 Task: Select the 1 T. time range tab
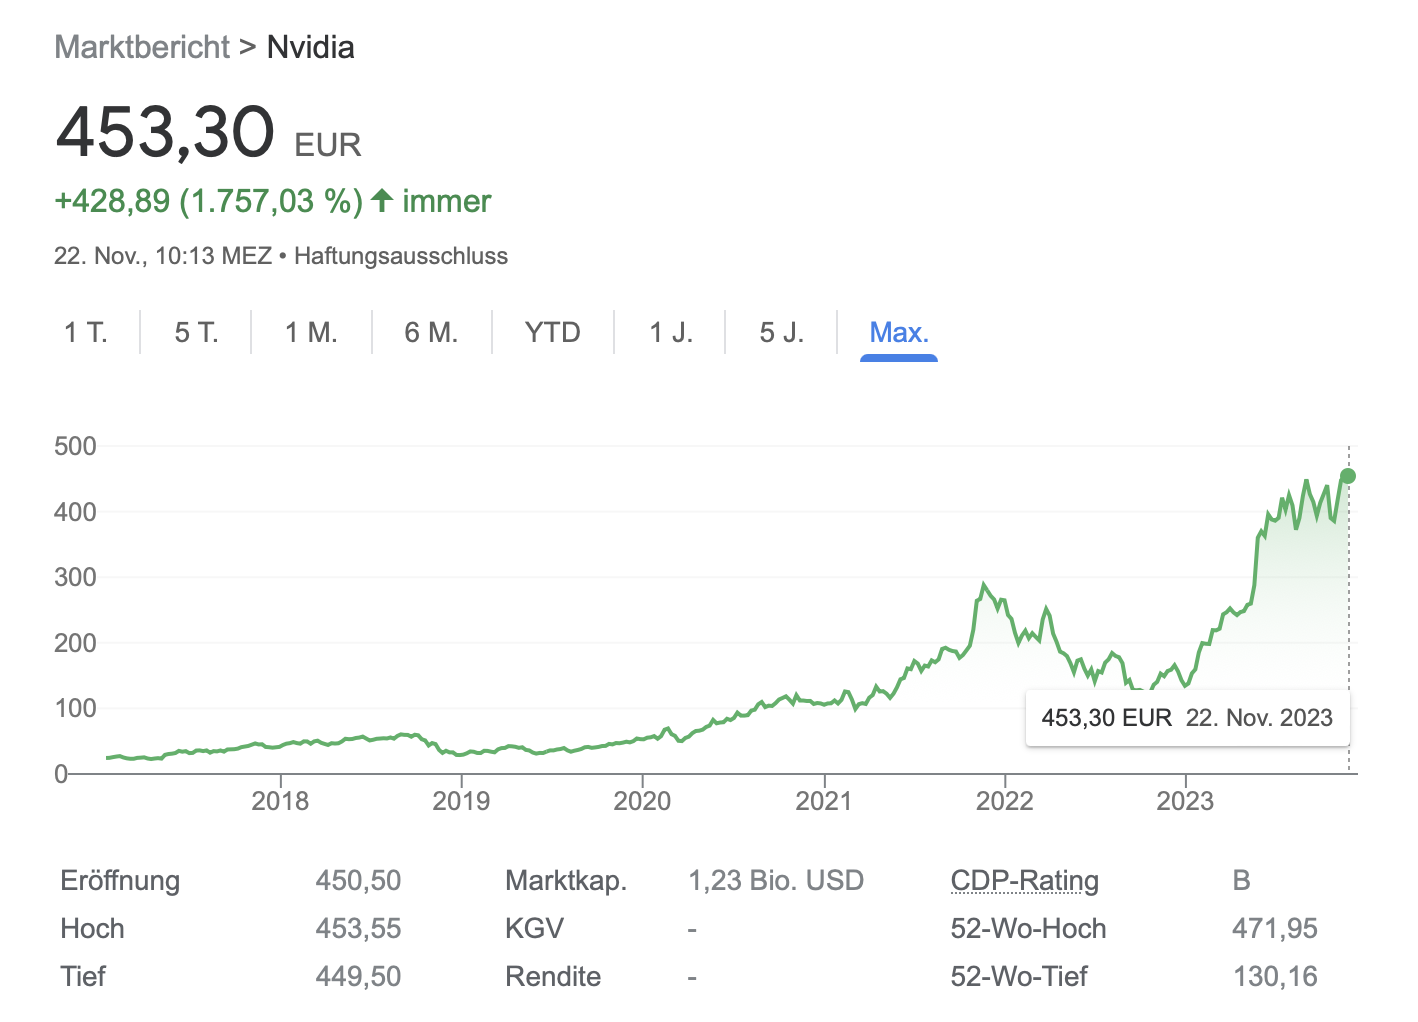coord(86,332)
